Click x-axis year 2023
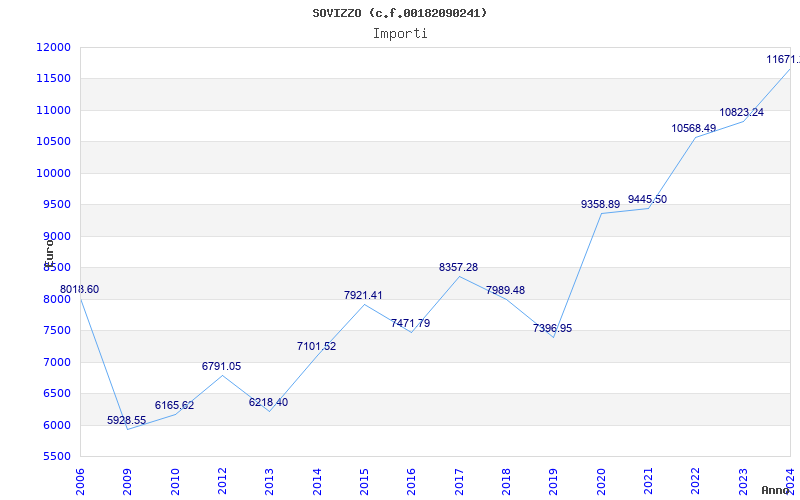Screen dimensions: 800x500 click(x=743, y=482)
